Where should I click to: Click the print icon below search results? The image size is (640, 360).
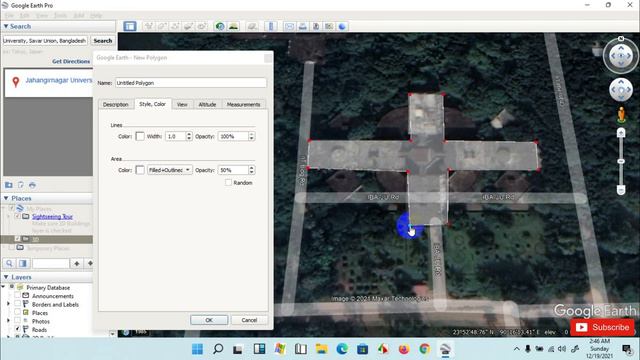pyautogui.click(x=32, y=185)
